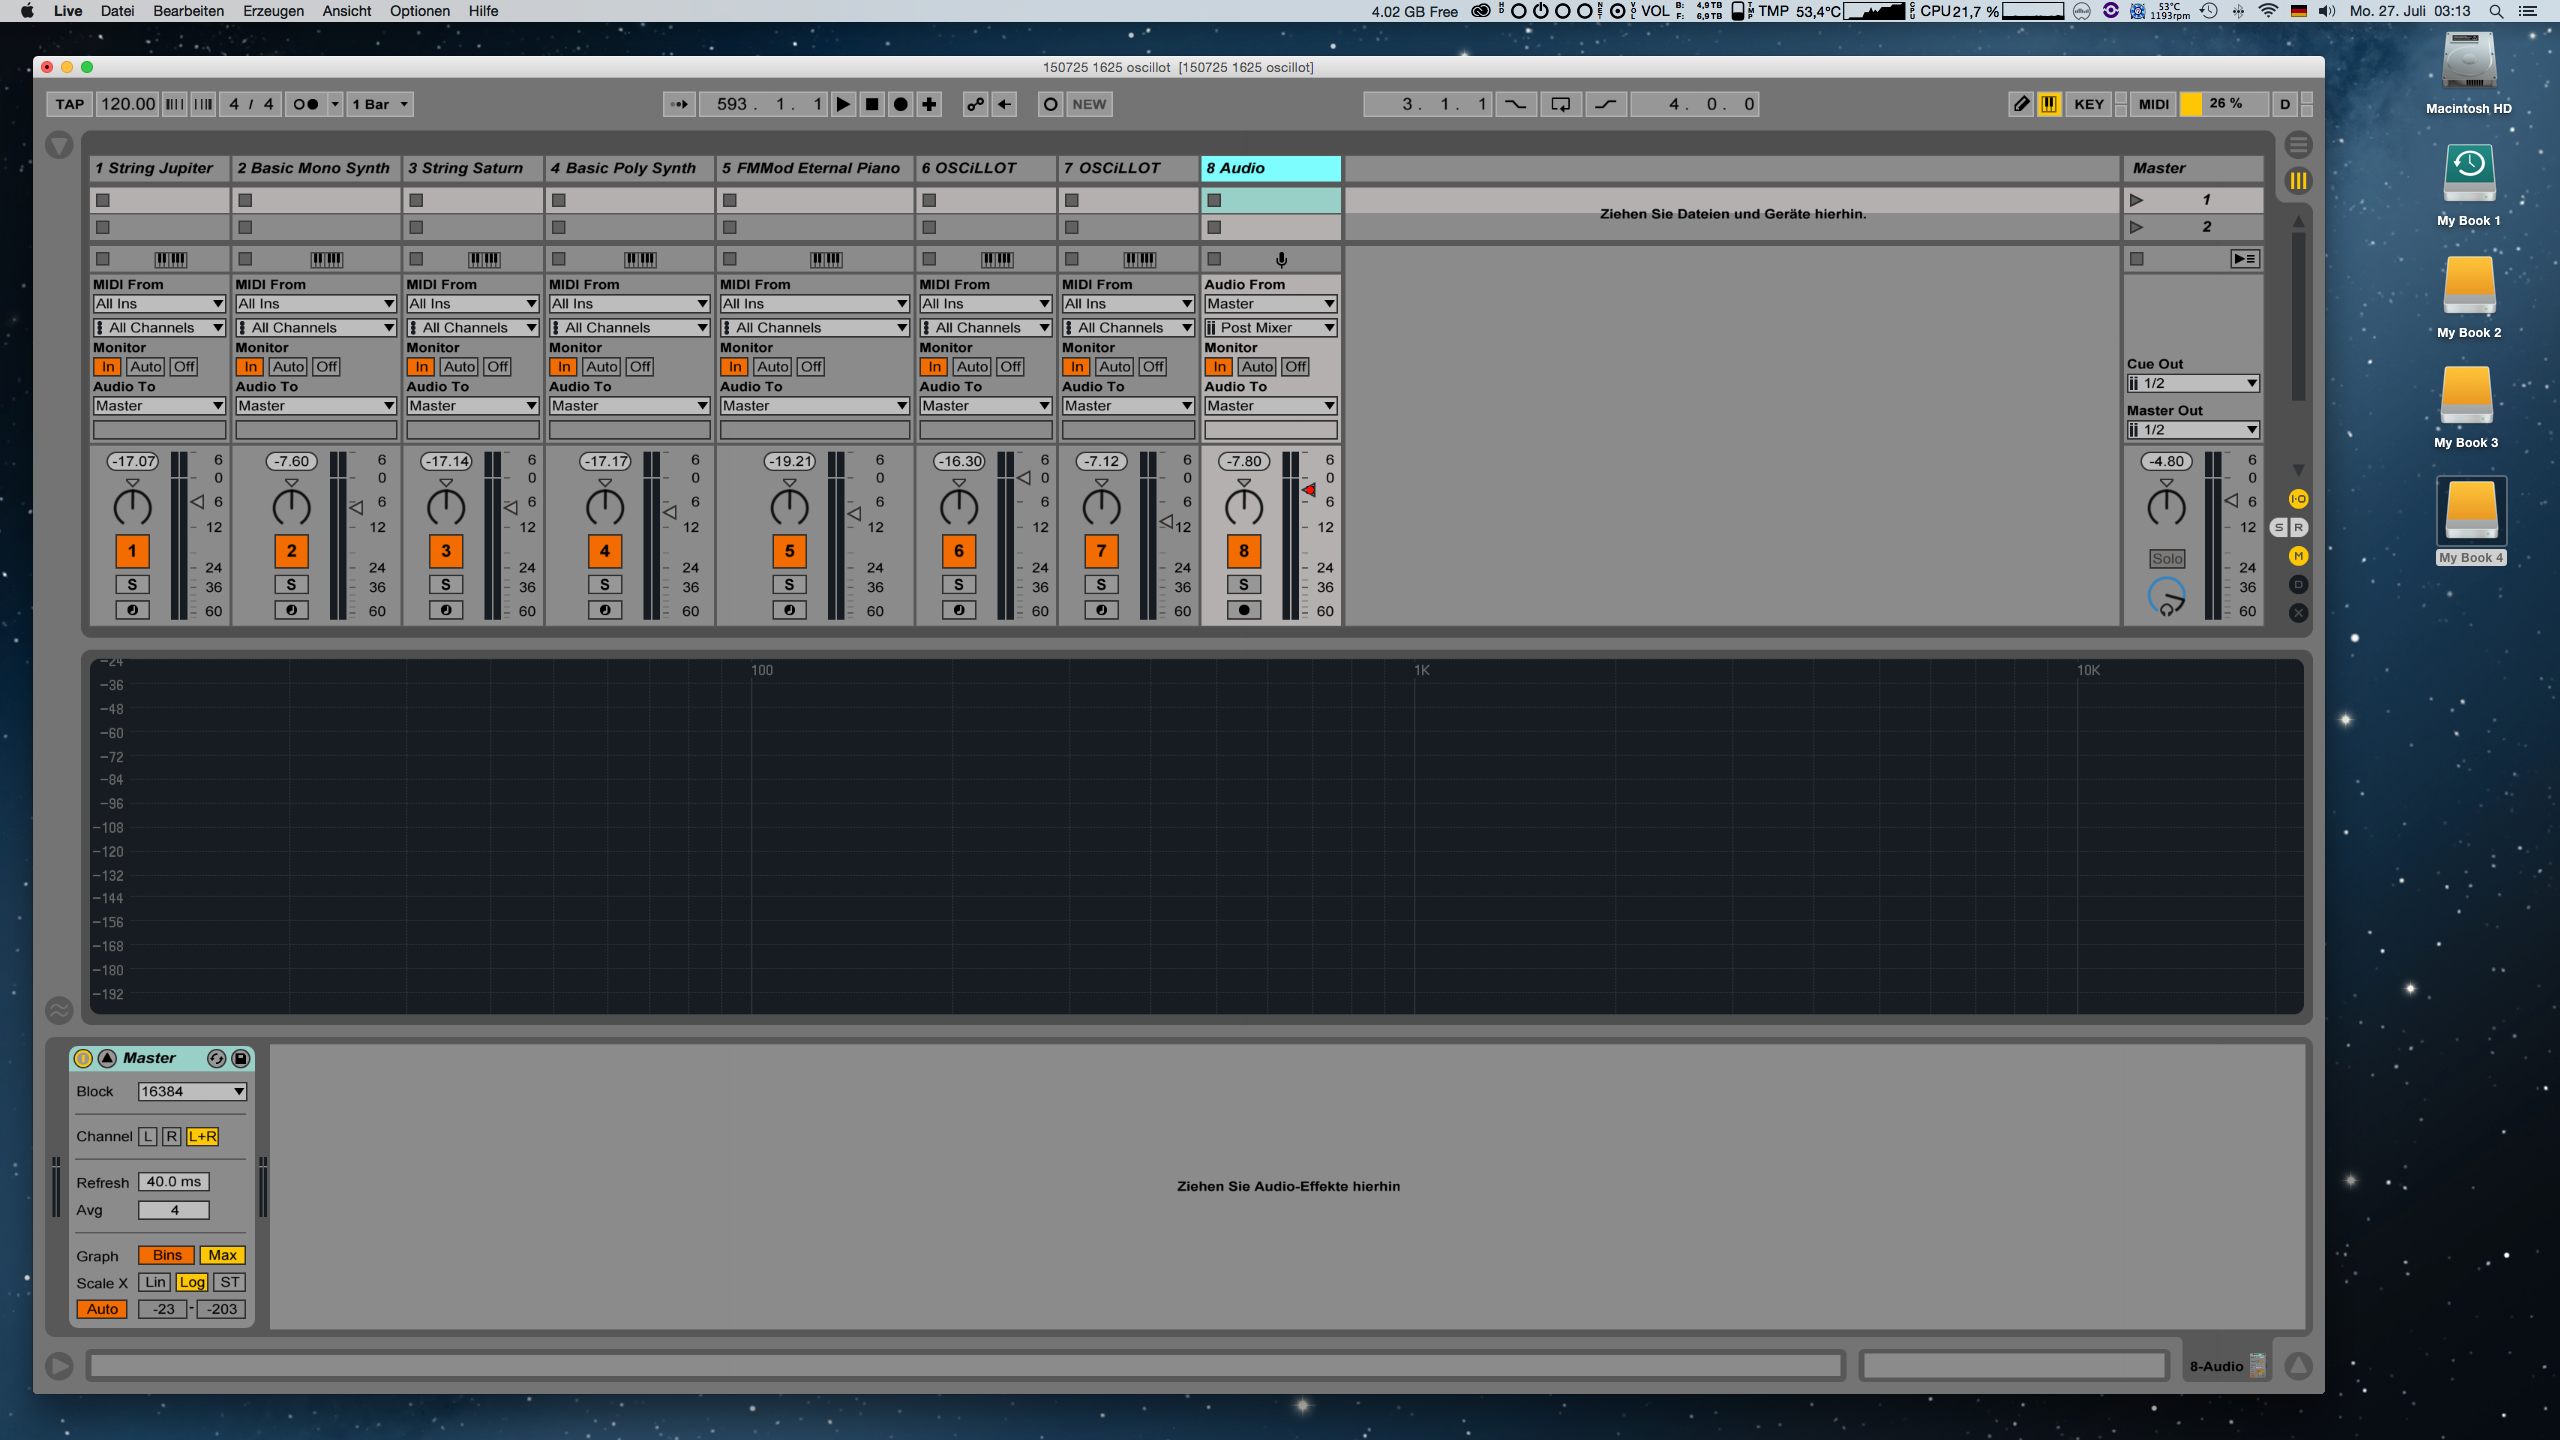2560x1440 pixels.
Task: Toggle Punch-Out switch
Action: click(x=1606, y=104)
